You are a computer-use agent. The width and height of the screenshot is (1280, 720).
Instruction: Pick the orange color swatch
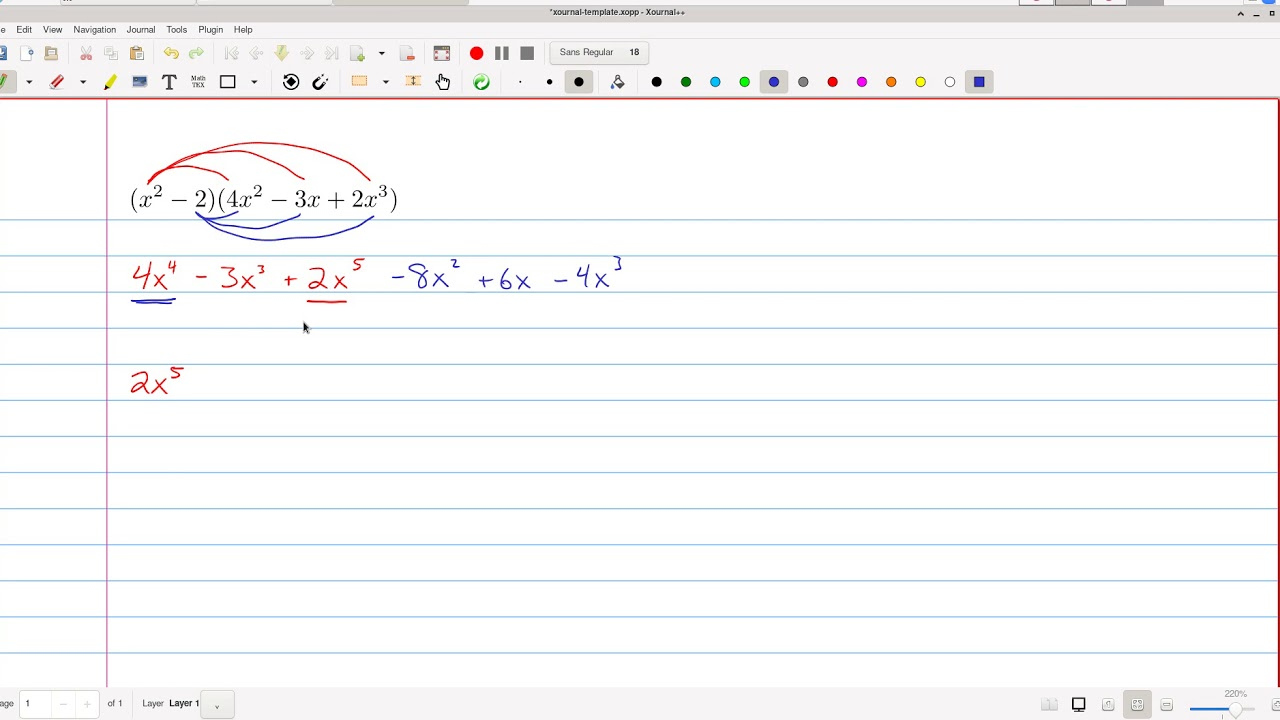(x=891, y=82)
